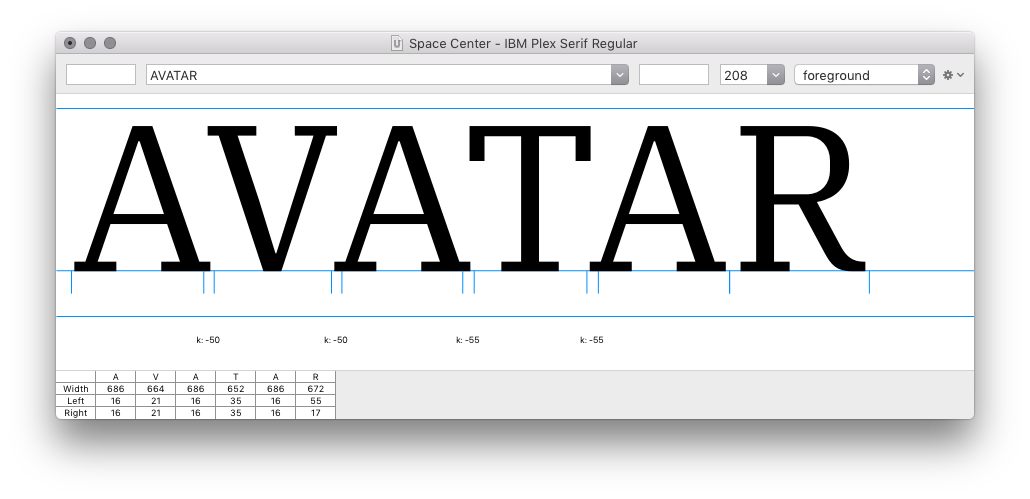The height and width of the screenshot is (499, 1030).
Task: Click the width value 664 for V
Action: click(156, 389)
